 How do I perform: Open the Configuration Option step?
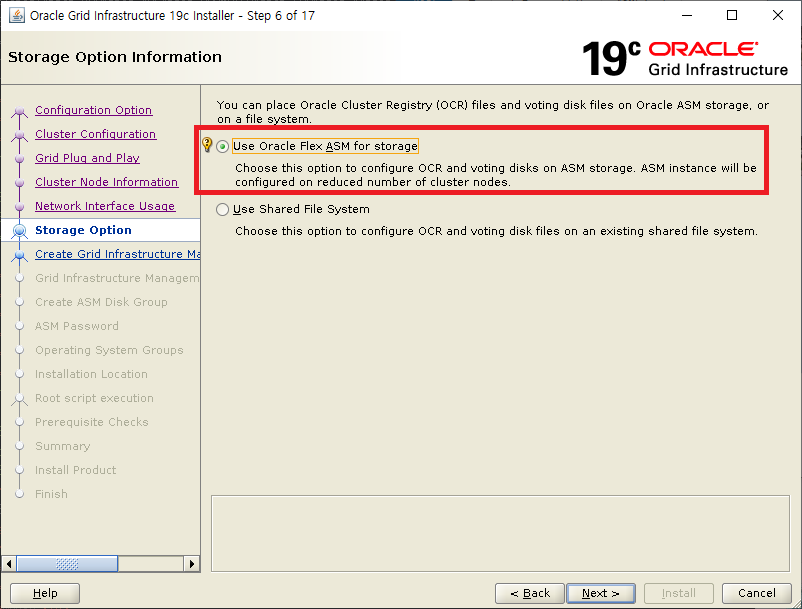click(94, 110)
